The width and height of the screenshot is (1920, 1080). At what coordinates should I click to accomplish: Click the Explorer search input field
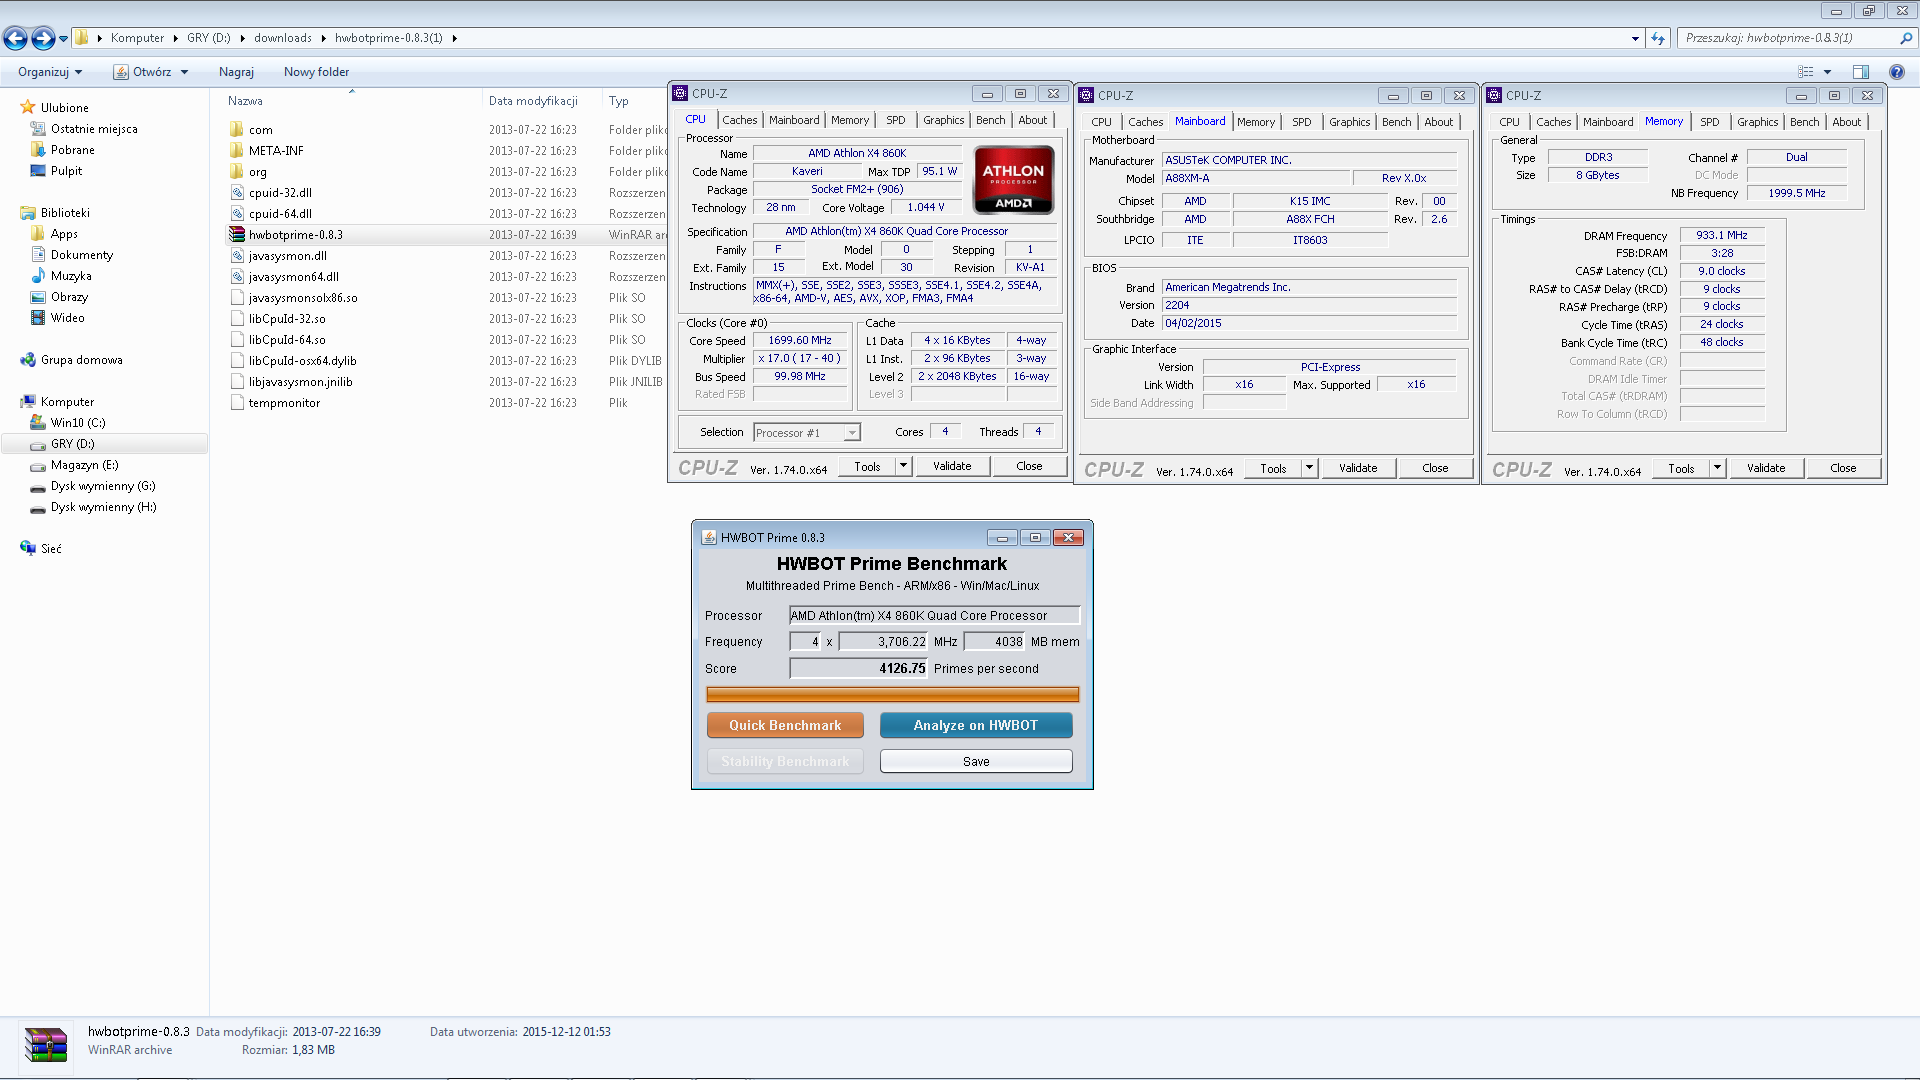[x=1789, y=38]
